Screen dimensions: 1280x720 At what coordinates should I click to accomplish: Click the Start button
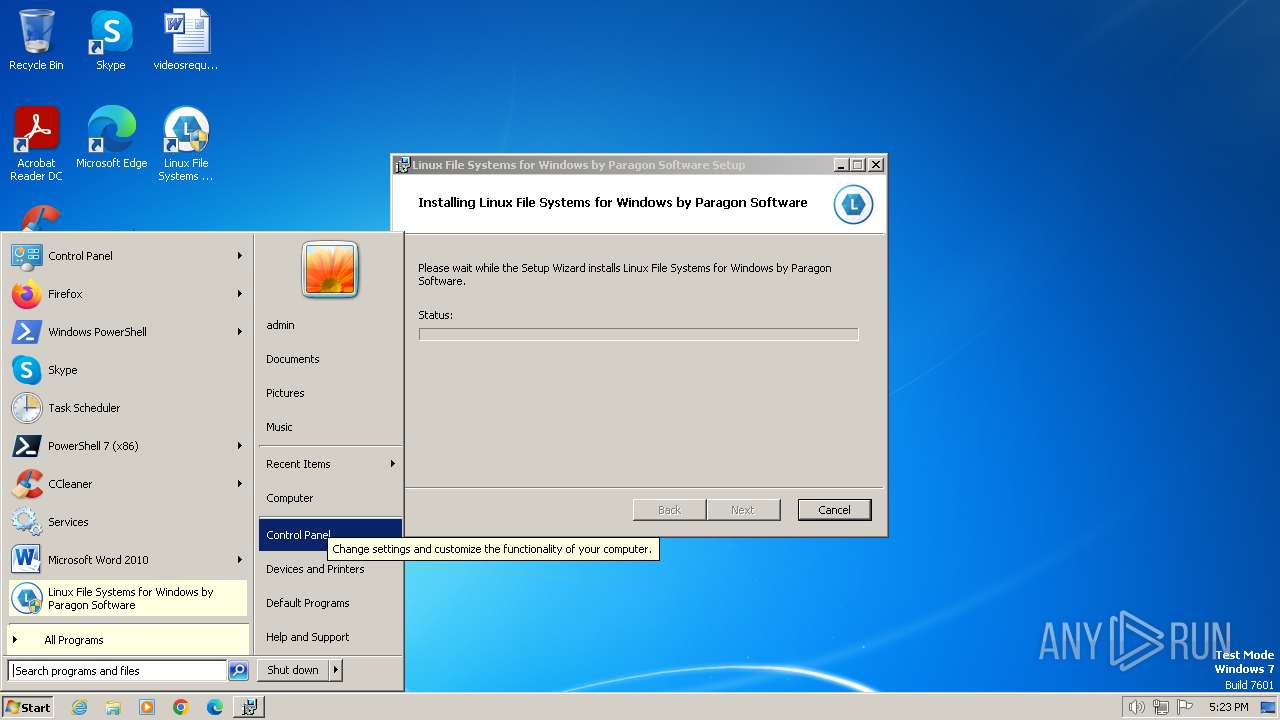[28, 707]
